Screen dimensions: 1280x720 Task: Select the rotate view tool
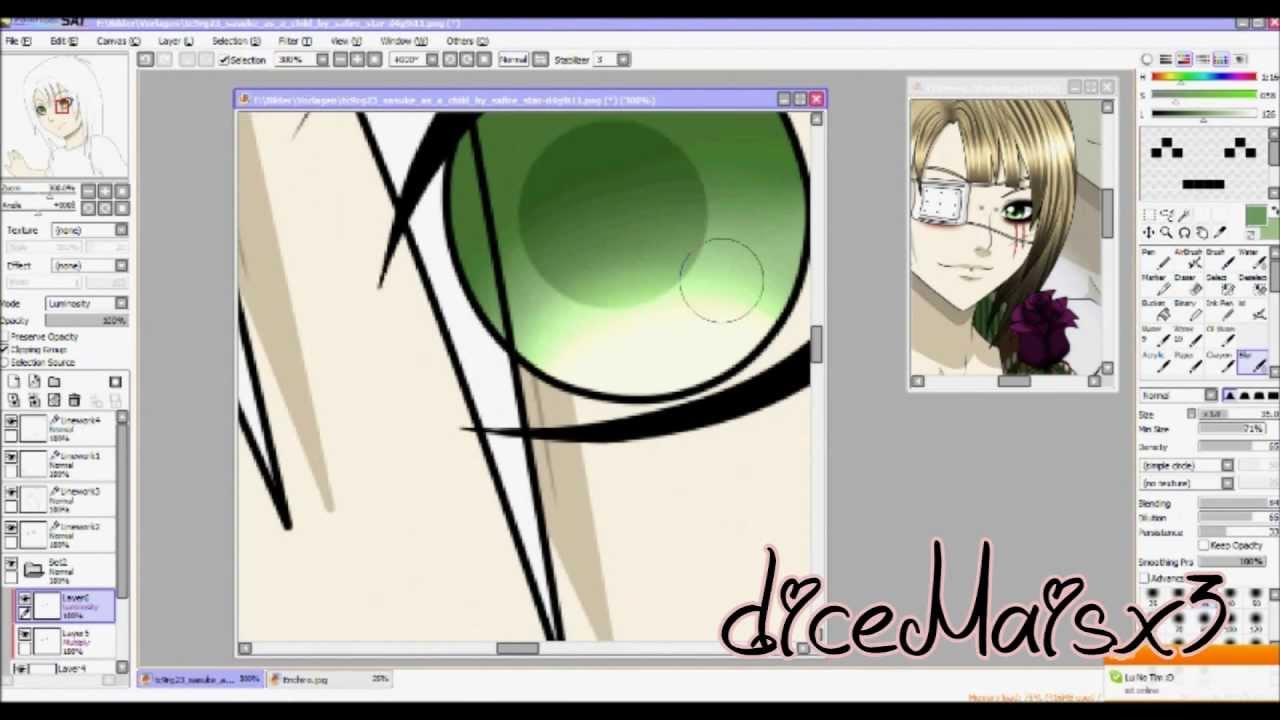coord(1184,233)
